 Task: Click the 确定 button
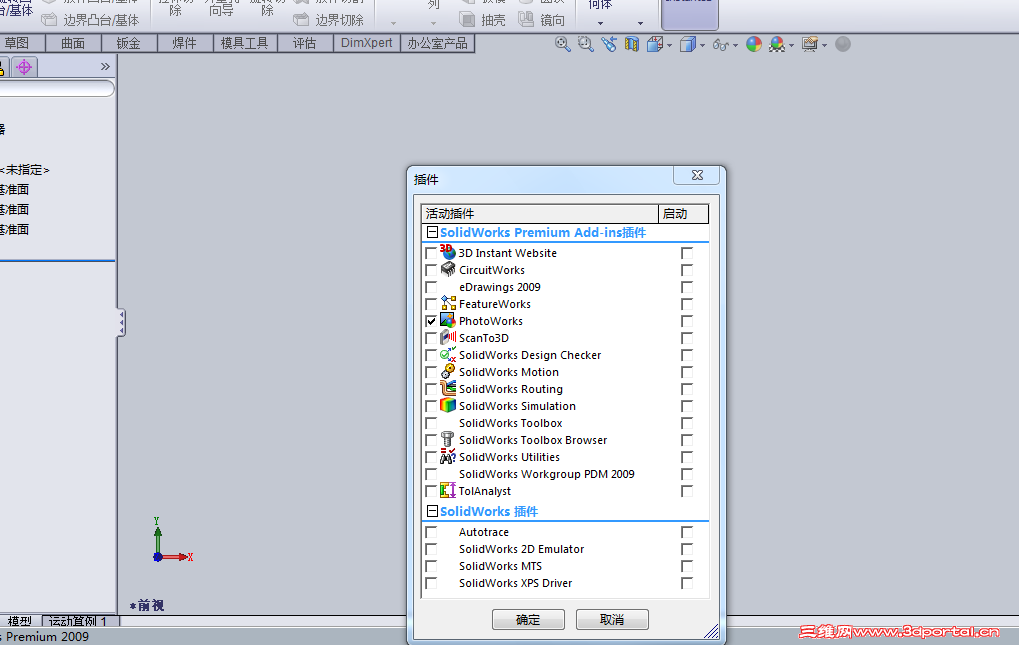pos(528,620)
